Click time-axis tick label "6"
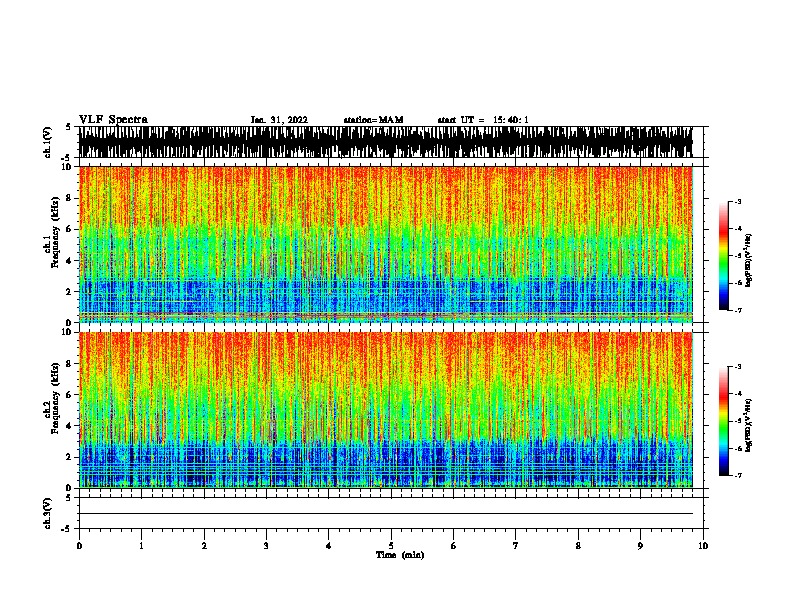Screen dimensions: 792x612 [x=454, y=545]
